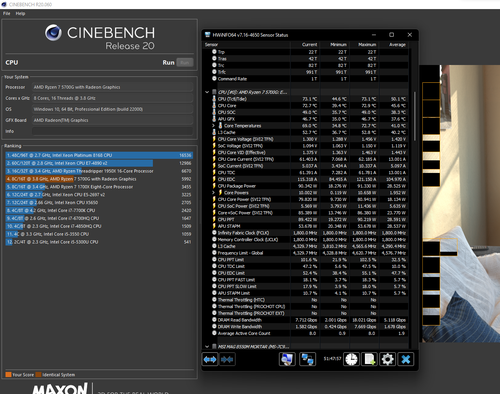Viewport: 500px width, 394px height.
Task: Click HWiNFO remote network monitors icon
Action: click(307, 359)
